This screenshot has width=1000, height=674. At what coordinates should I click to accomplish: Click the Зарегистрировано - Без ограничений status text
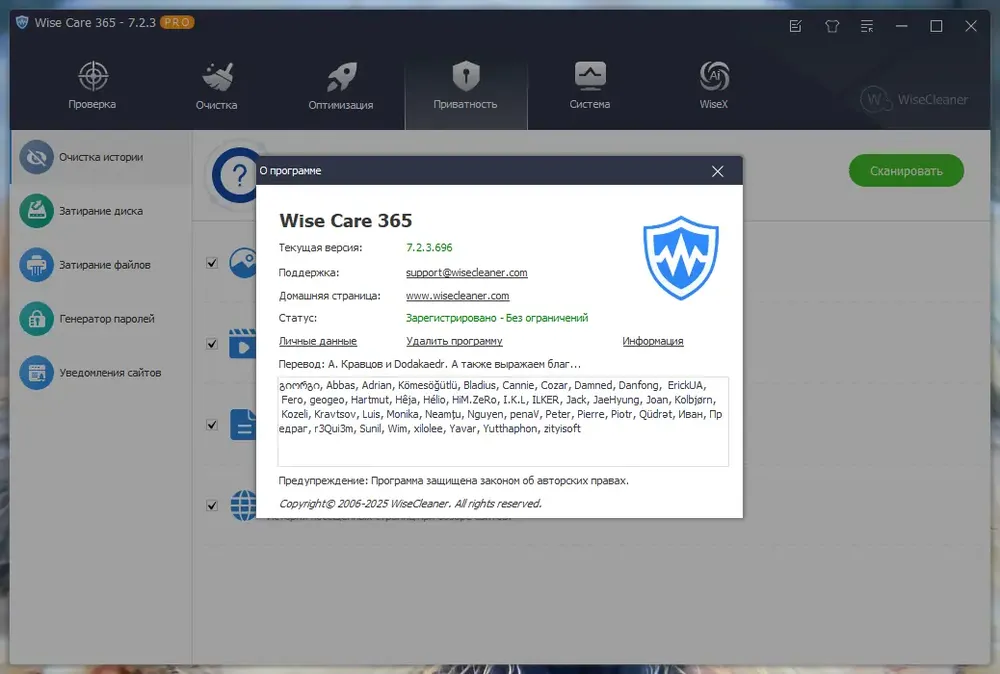coord(497,318)
